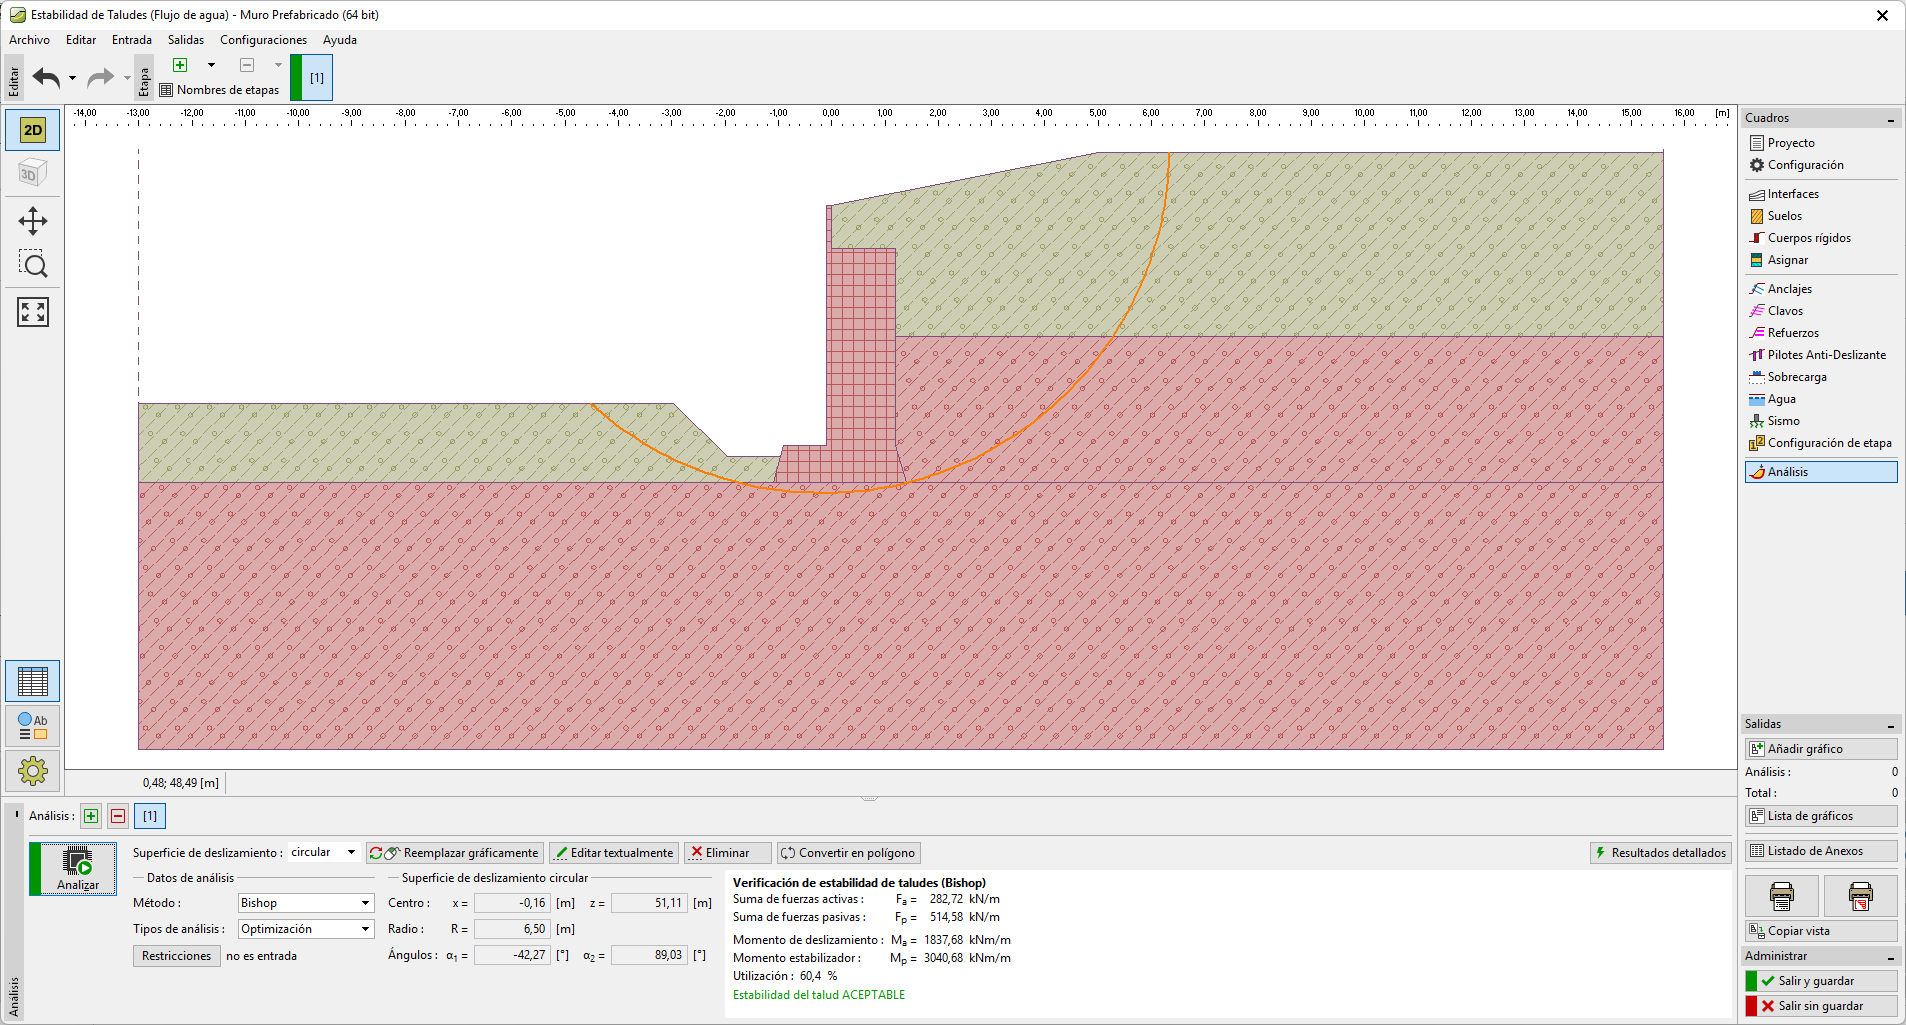Click Salir sin guardar
Screen dimensions: 1906x1025
click(1822, 1006)
